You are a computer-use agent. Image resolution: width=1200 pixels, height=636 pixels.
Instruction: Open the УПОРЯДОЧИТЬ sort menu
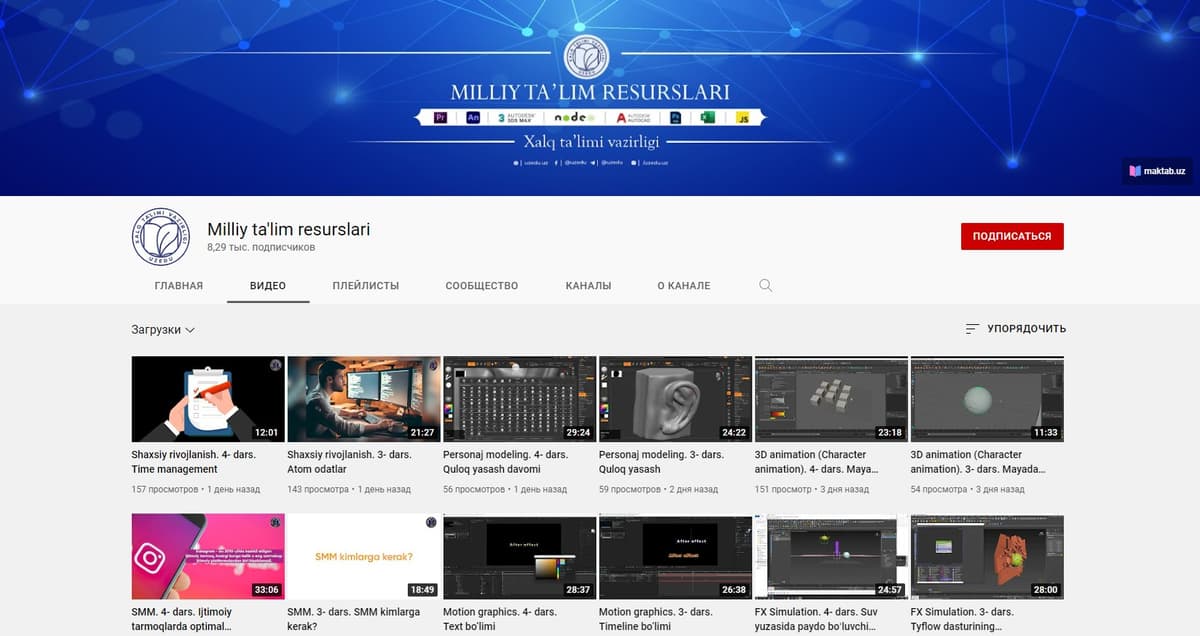click(x=1015, y=329)
